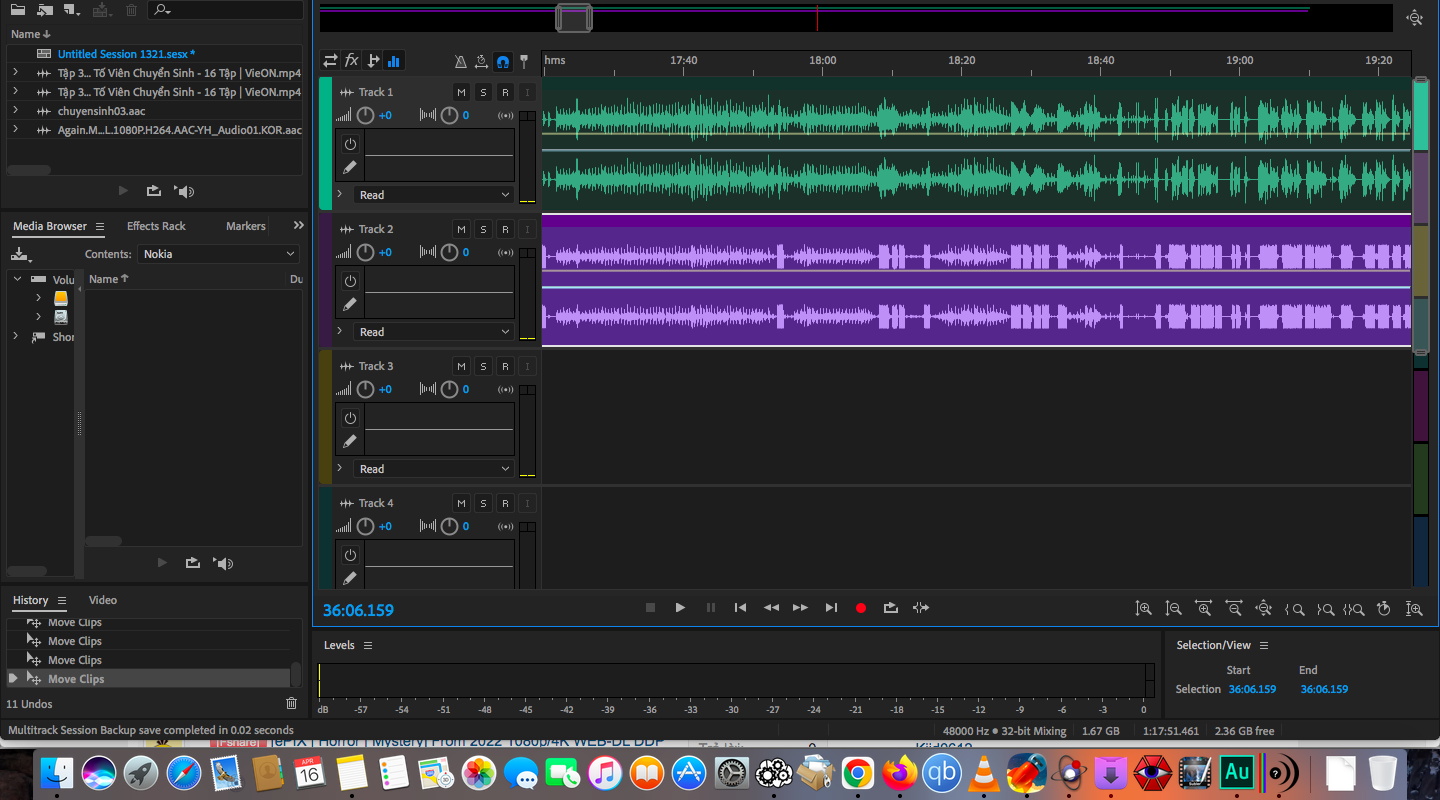This screenshot has width=1440, height=800.
Task: Expand chuyensinh03.aac file entry
Action: tap(15, 111)
